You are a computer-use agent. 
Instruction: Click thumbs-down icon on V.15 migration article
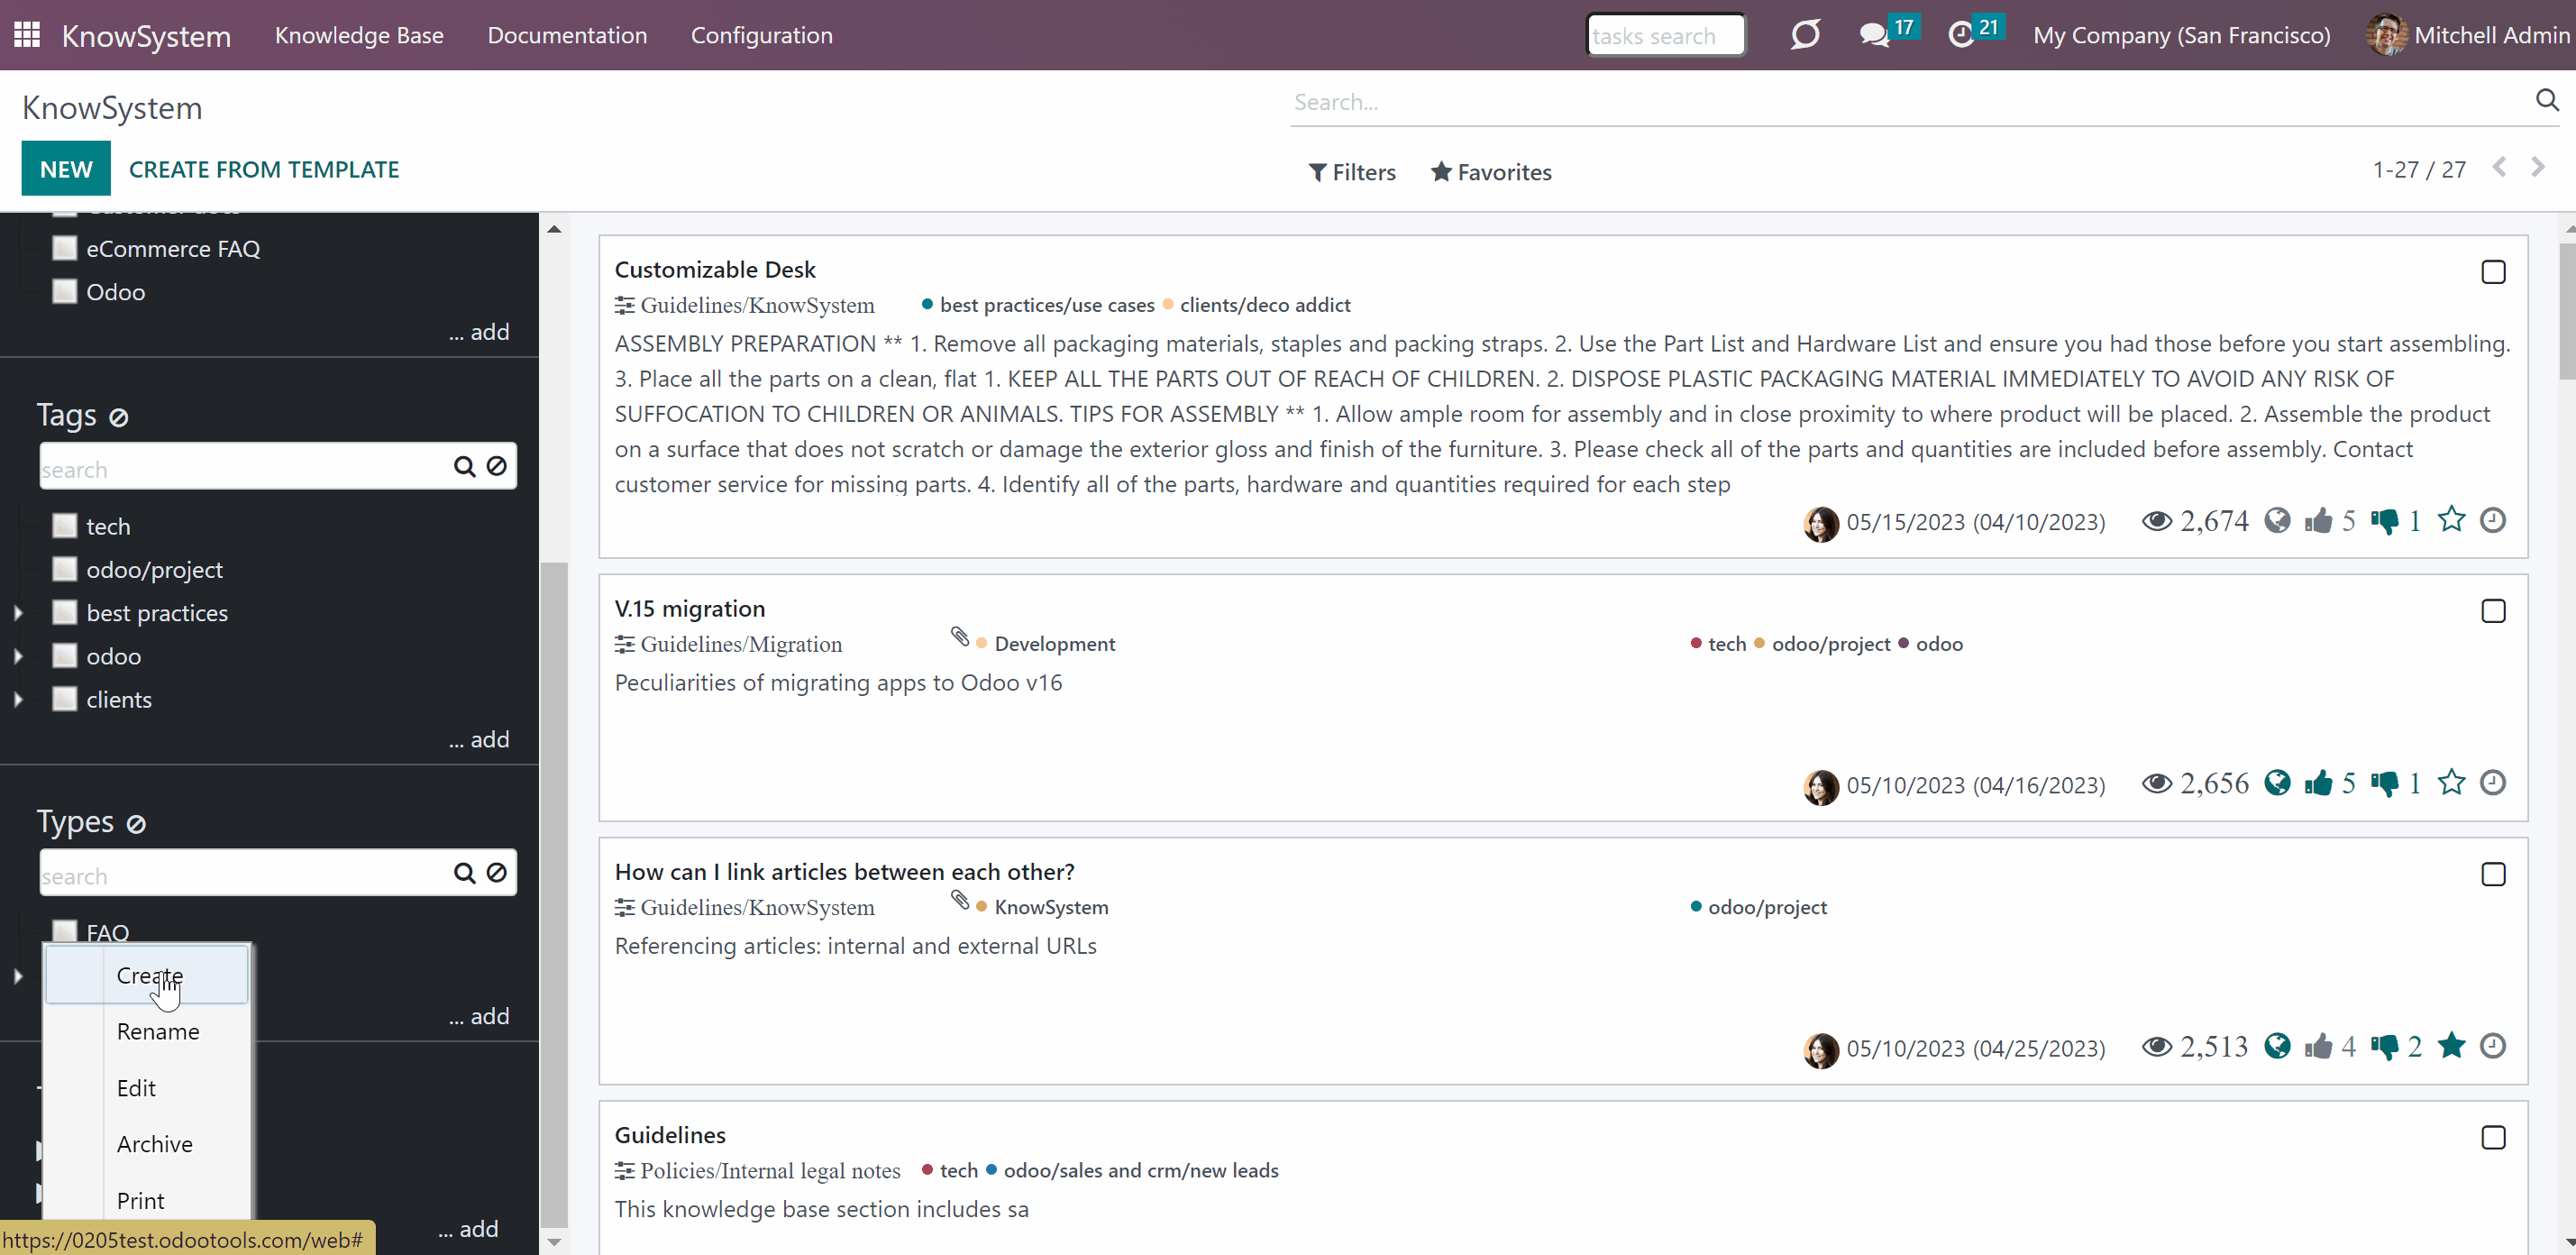2384,783
